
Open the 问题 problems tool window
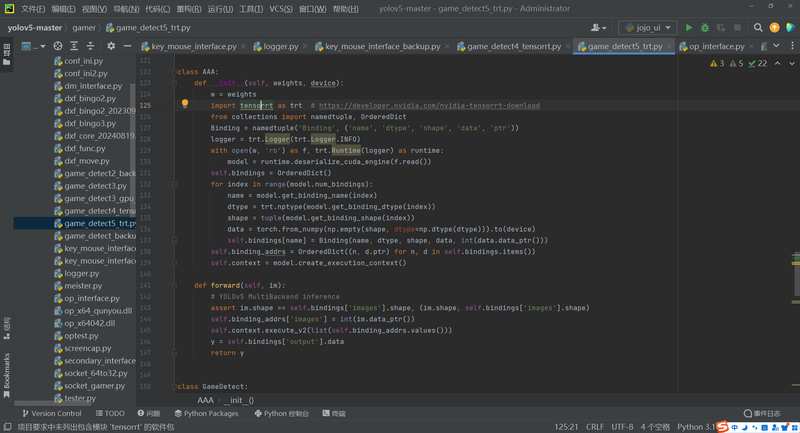point(149,414)
